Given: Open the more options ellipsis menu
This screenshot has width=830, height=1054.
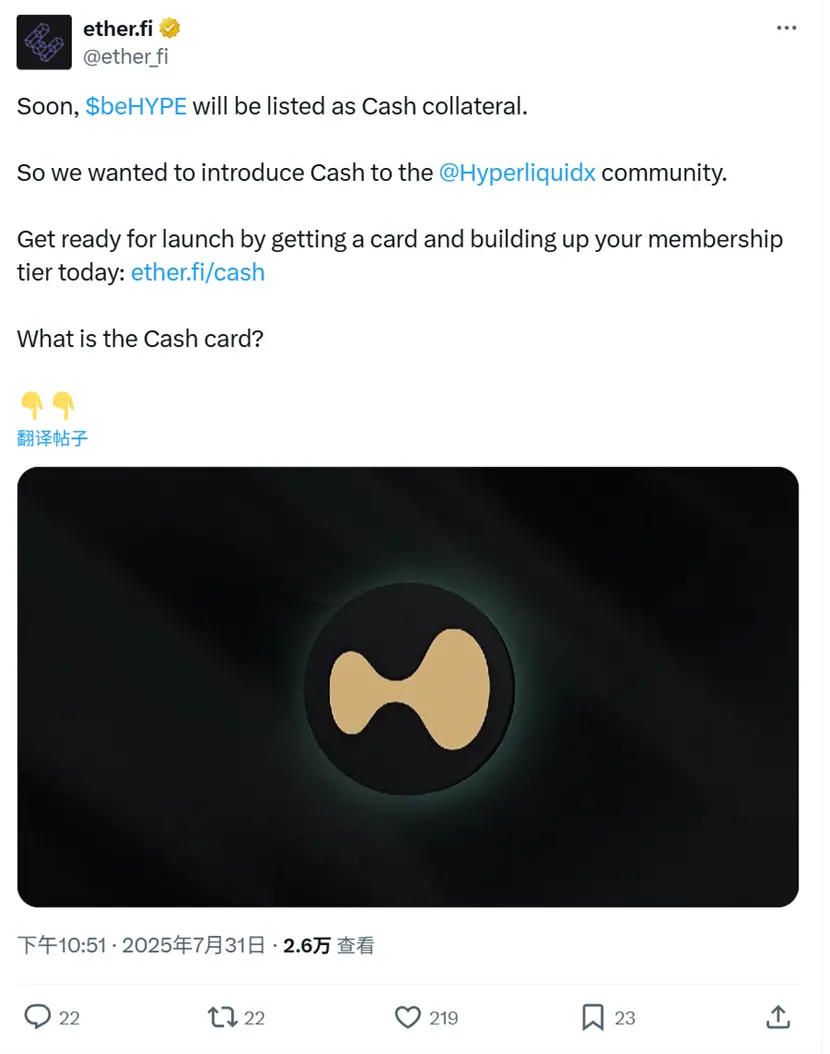Looking at the screenshot, I should point(788,28).
